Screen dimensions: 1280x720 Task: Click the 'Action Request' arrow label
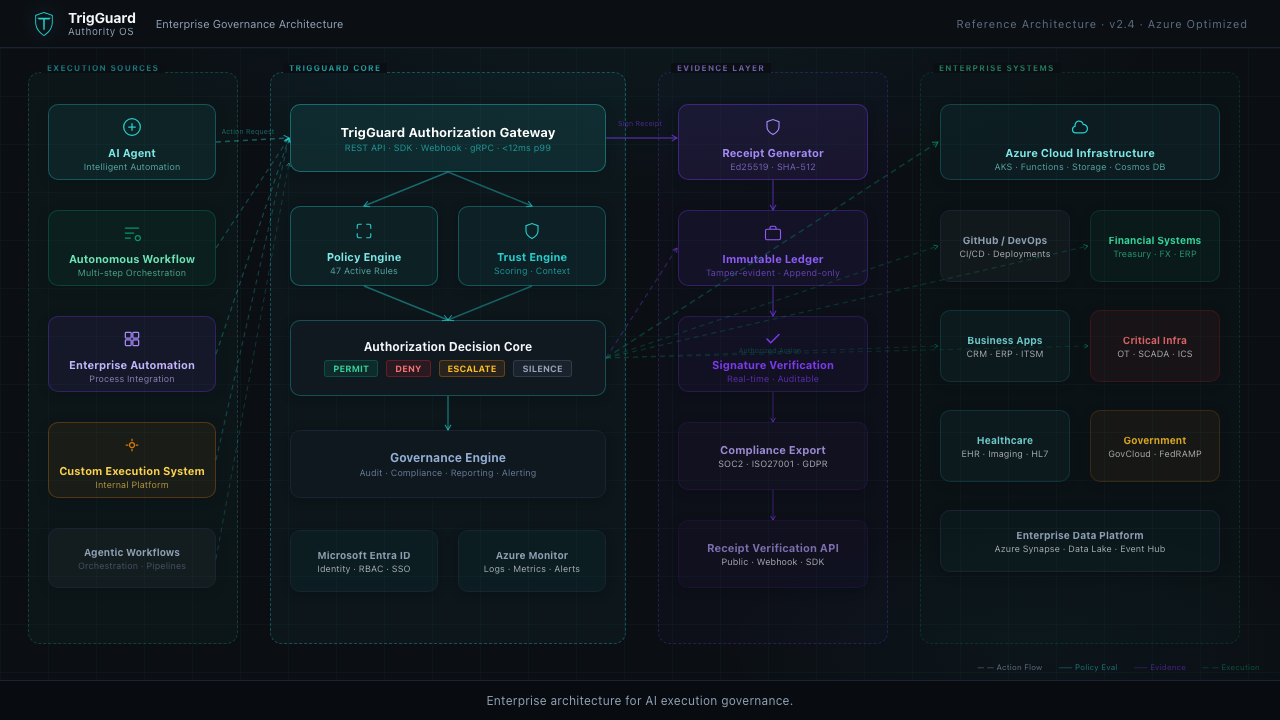click(x=247, y=131)
